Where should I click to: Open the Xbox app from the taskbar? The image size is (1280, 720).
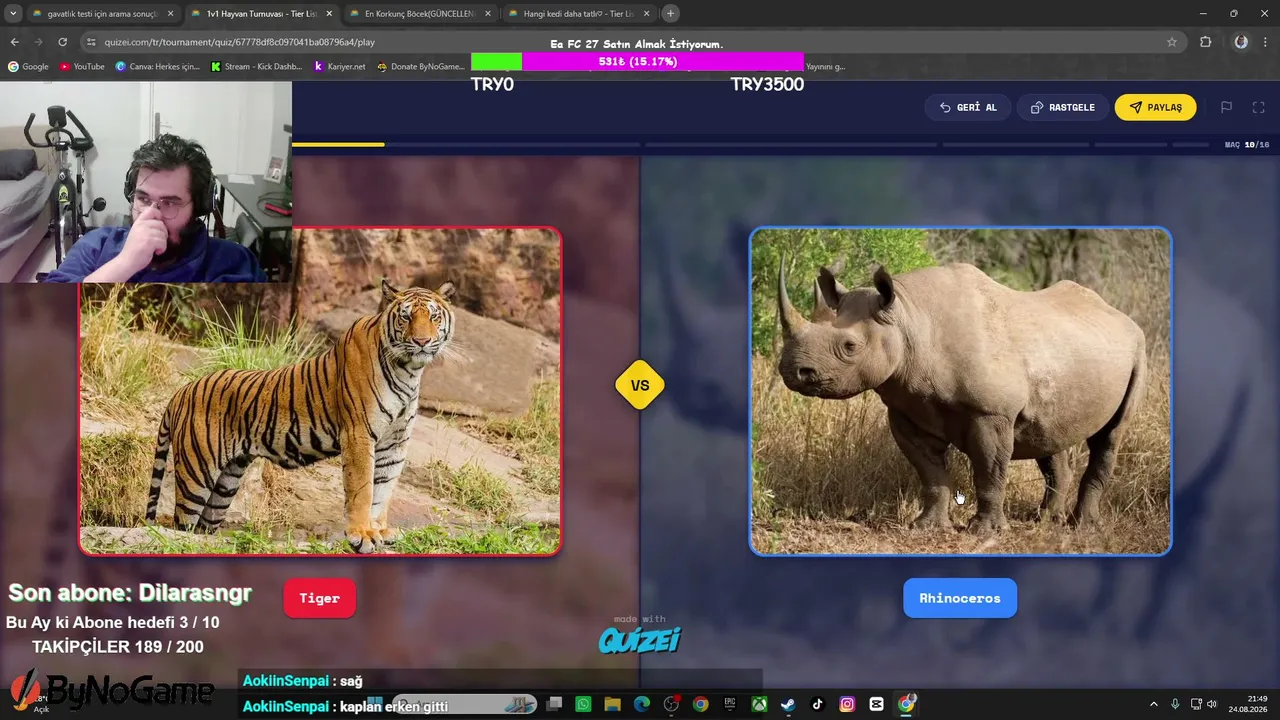point(759,704)
